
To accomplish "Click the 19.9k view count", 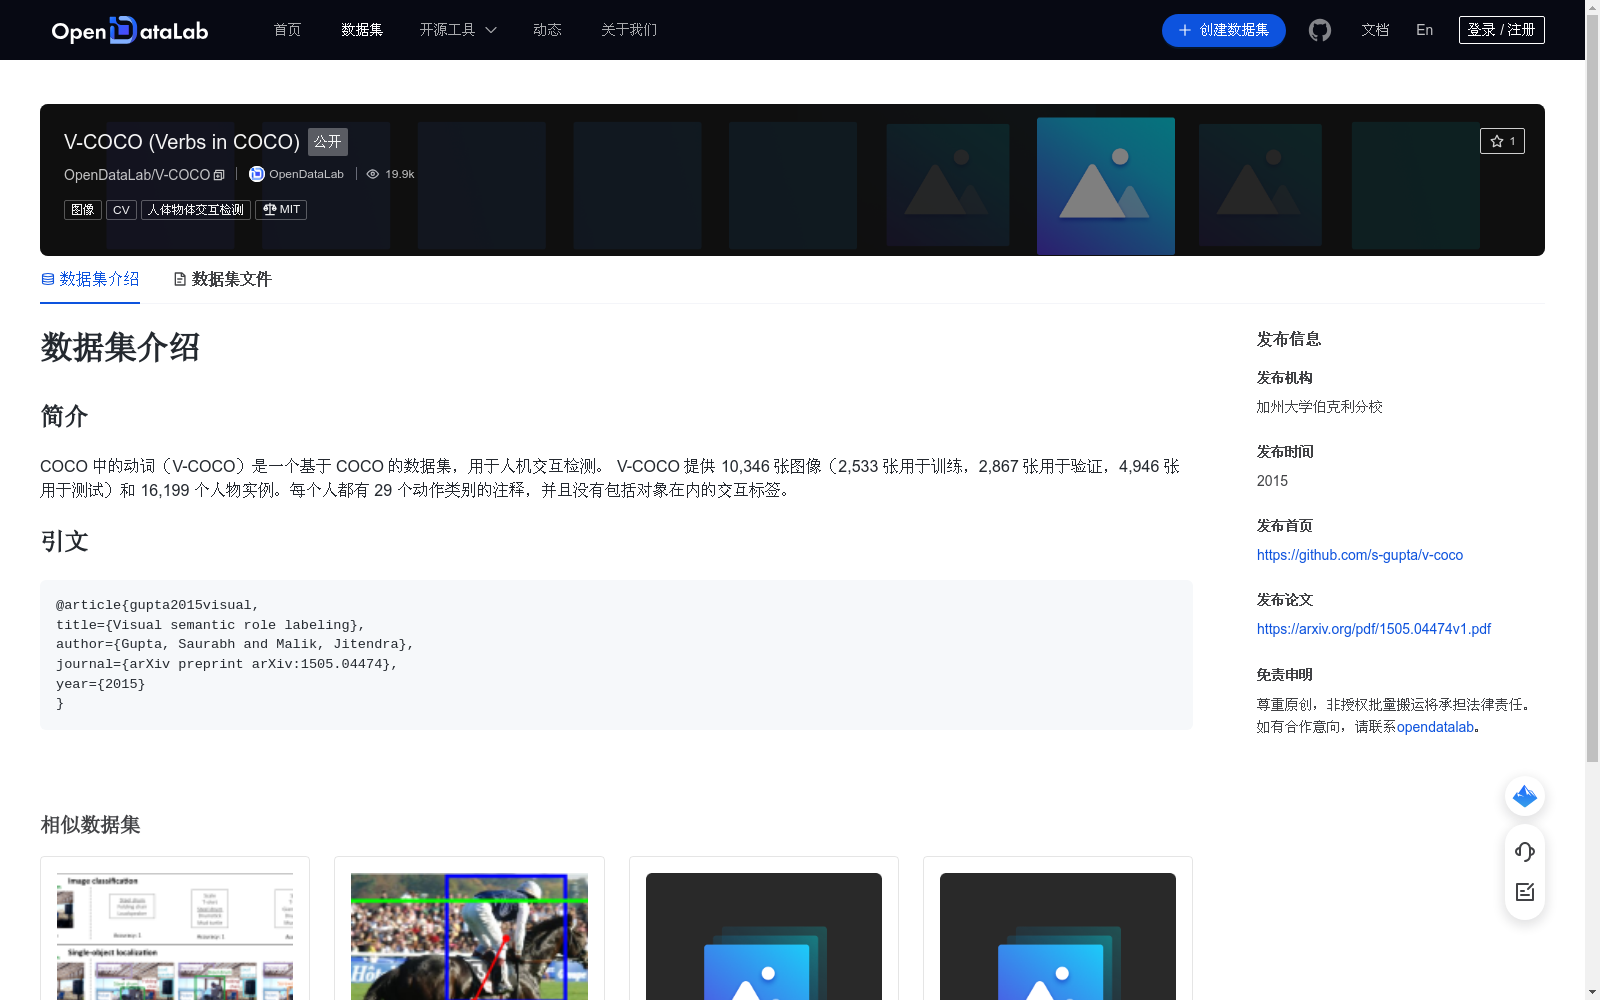I will click(400, 174).
